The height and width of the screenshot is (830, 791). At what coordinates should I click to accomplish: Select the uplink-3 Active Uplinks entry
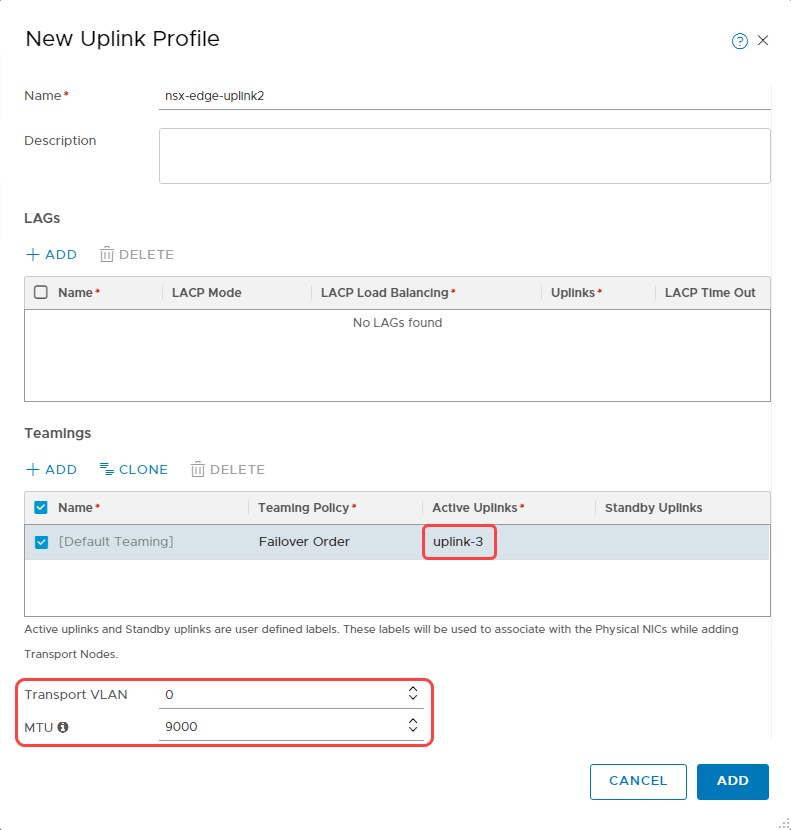(x=459, y=541)
